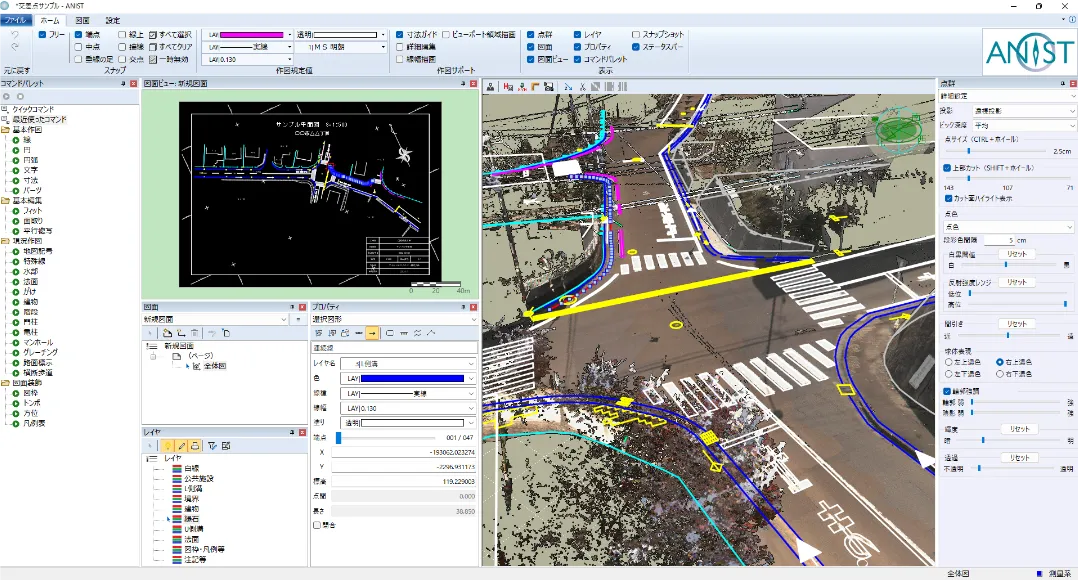1078x580 pixels.
Task: Click the redo arrow in the ribbon
Action: point(15,47)
